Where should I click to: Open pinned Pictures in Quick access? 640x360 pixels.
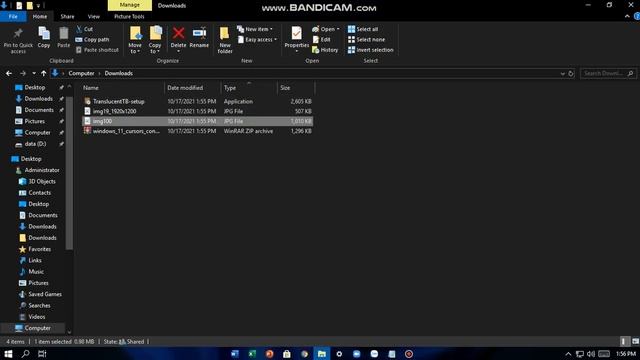point(34,121)
